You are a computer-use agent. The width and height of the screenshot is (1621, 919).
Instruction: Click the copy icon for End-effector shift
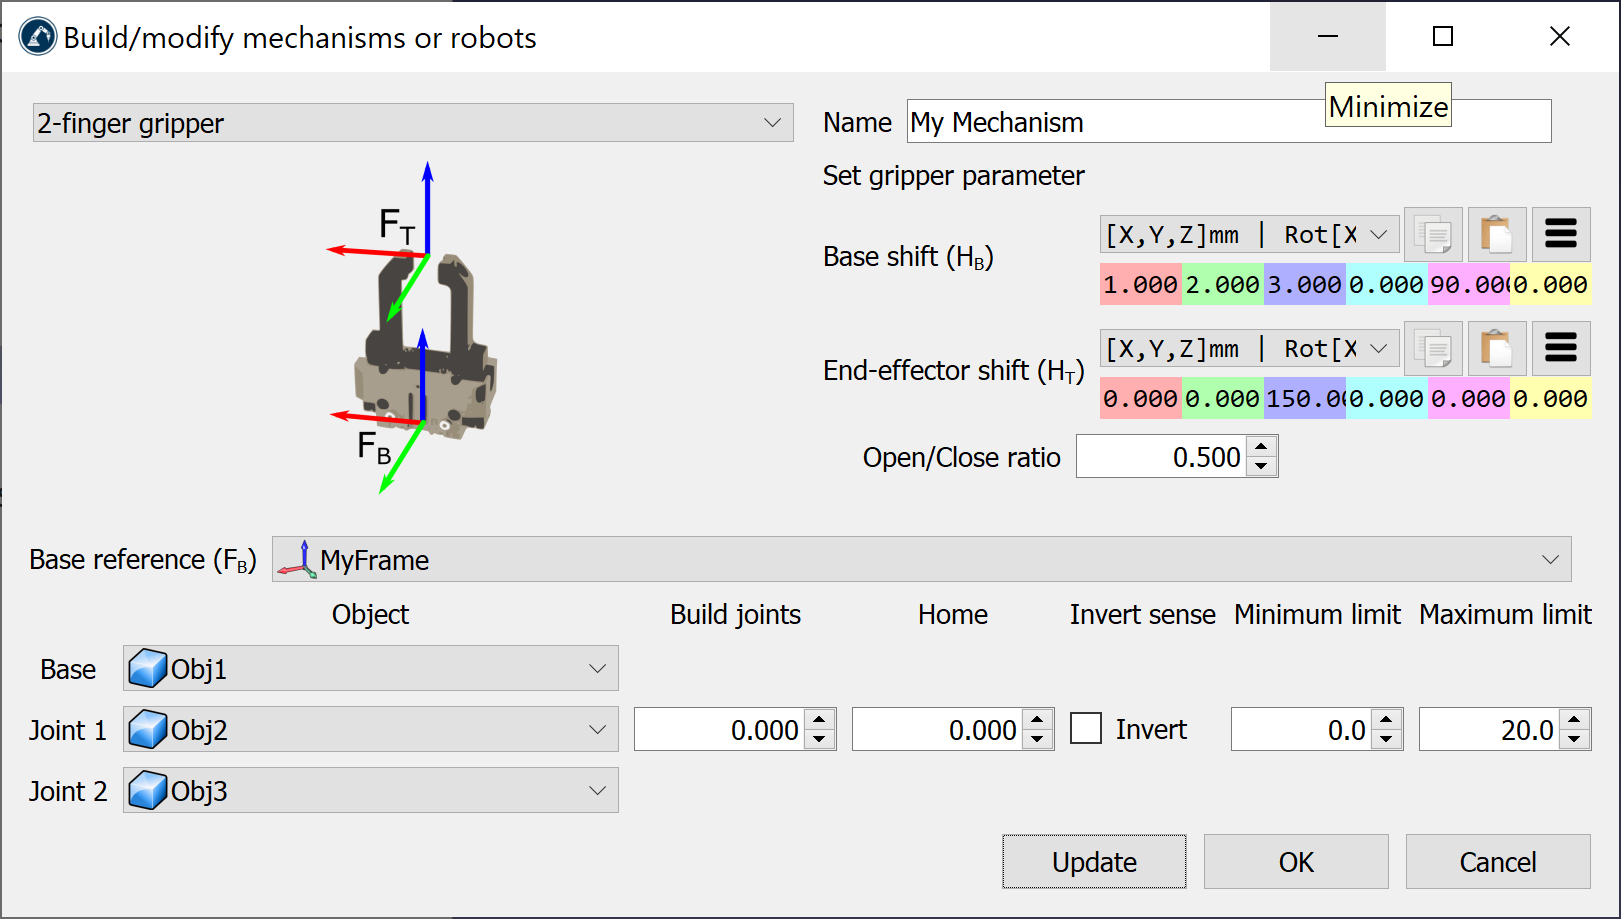[x=1433, y=349]
